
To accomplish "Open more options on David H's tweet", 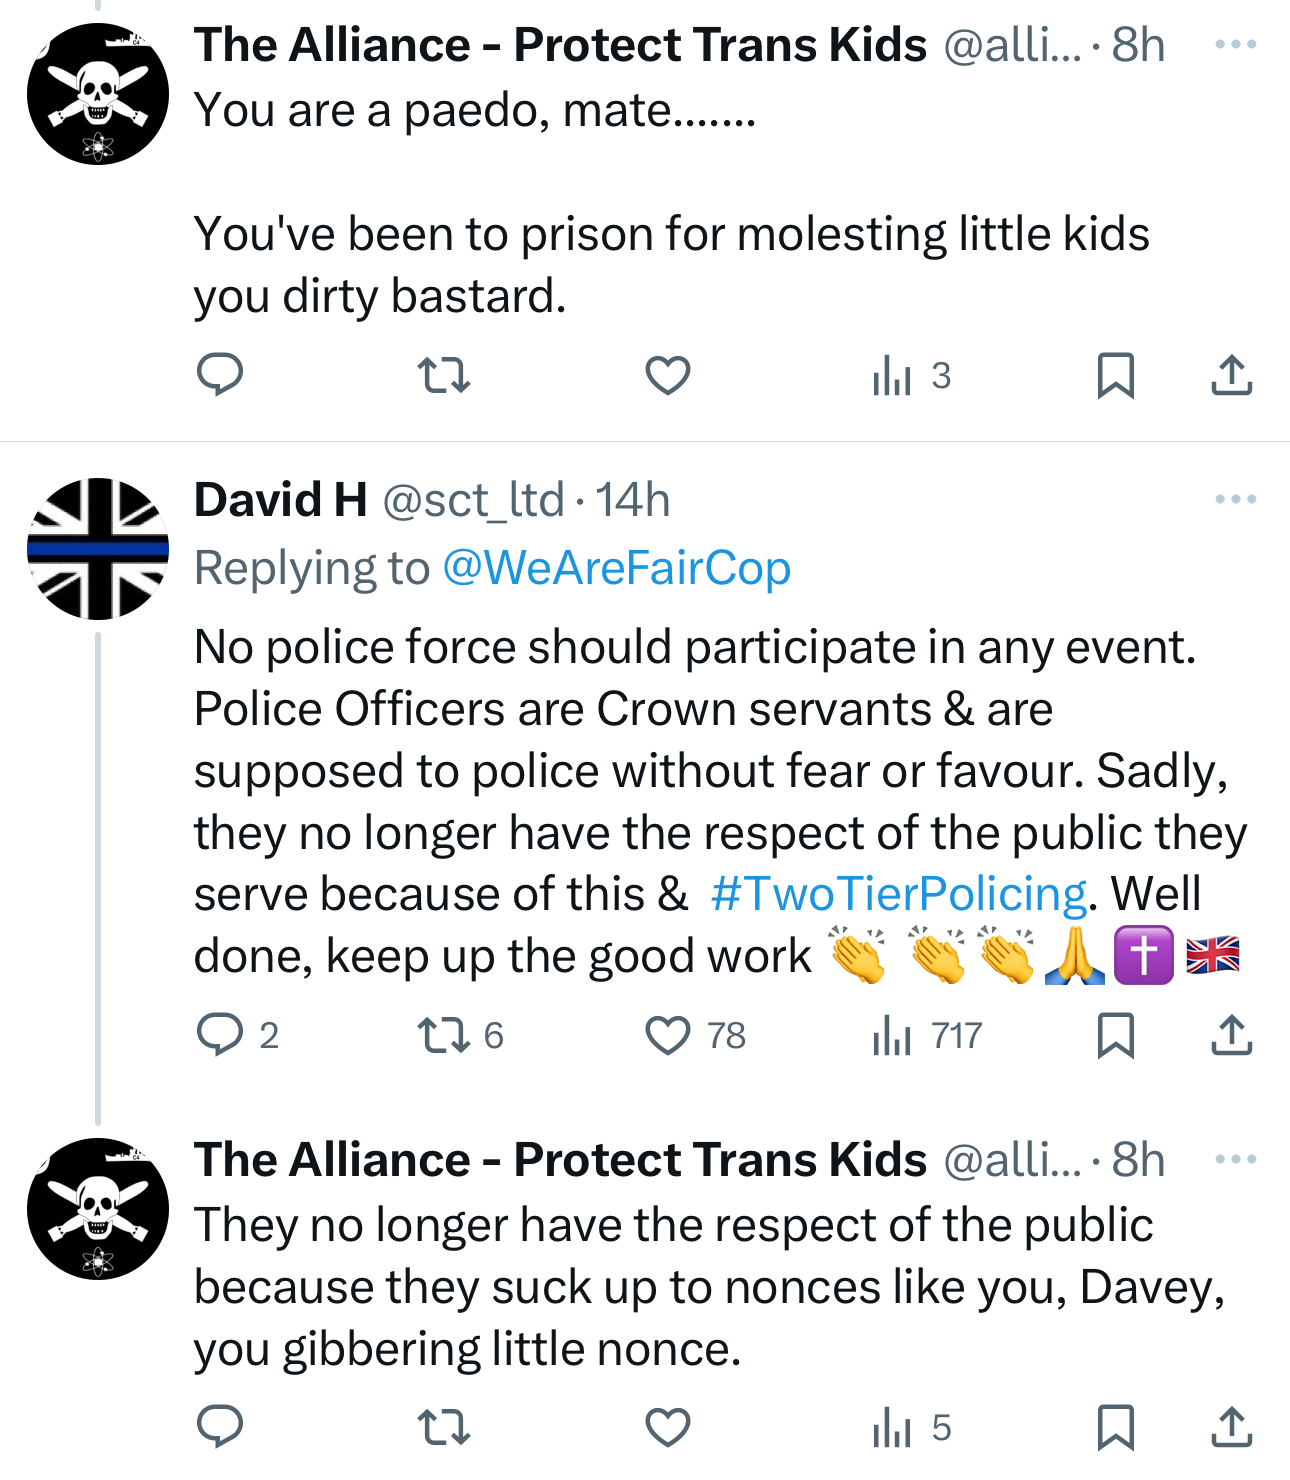I will 1235,499.
